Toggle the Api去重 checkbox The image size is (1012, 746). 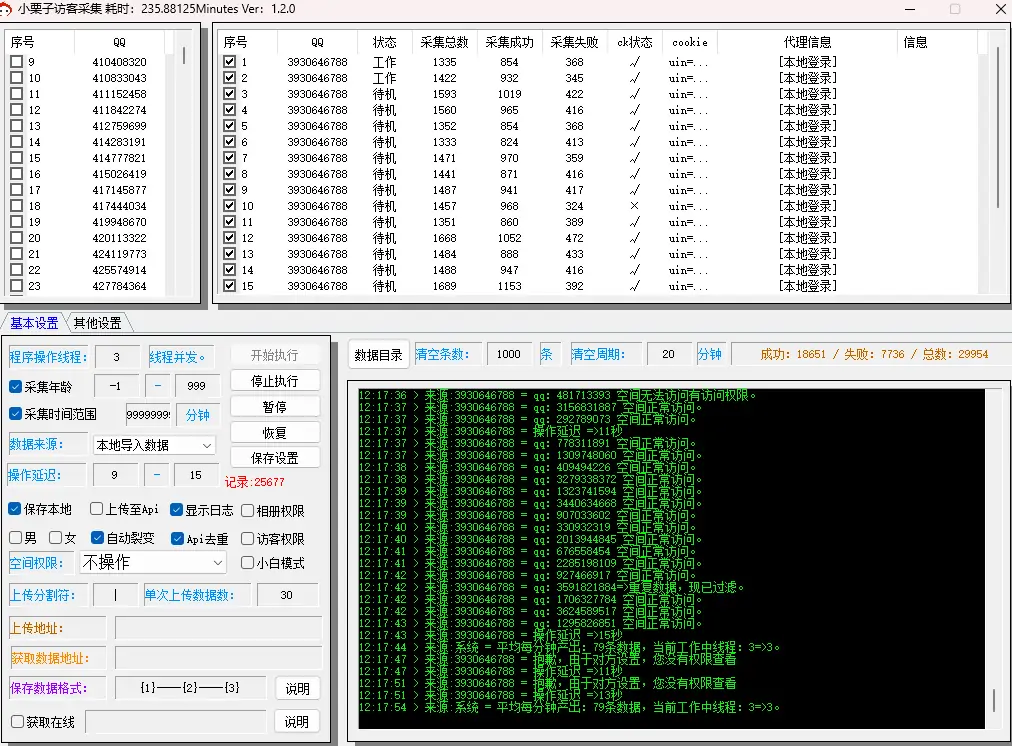pyautogui.click(x=177, y=538)
